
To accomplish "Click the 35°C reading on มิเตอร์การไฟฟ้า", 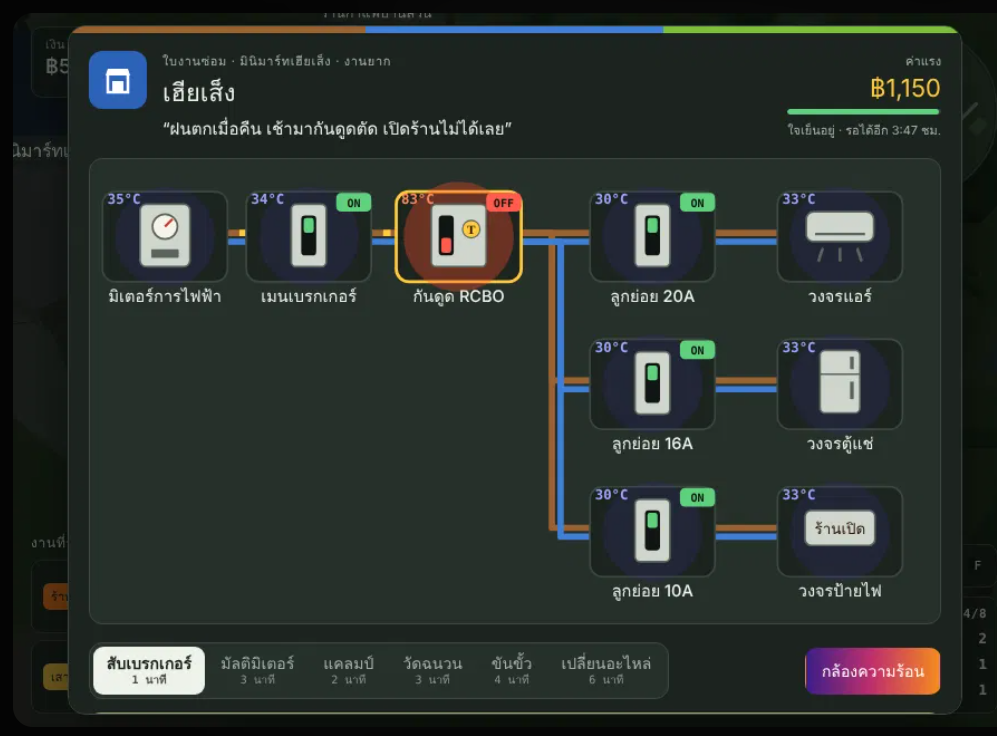I will 124,199.
